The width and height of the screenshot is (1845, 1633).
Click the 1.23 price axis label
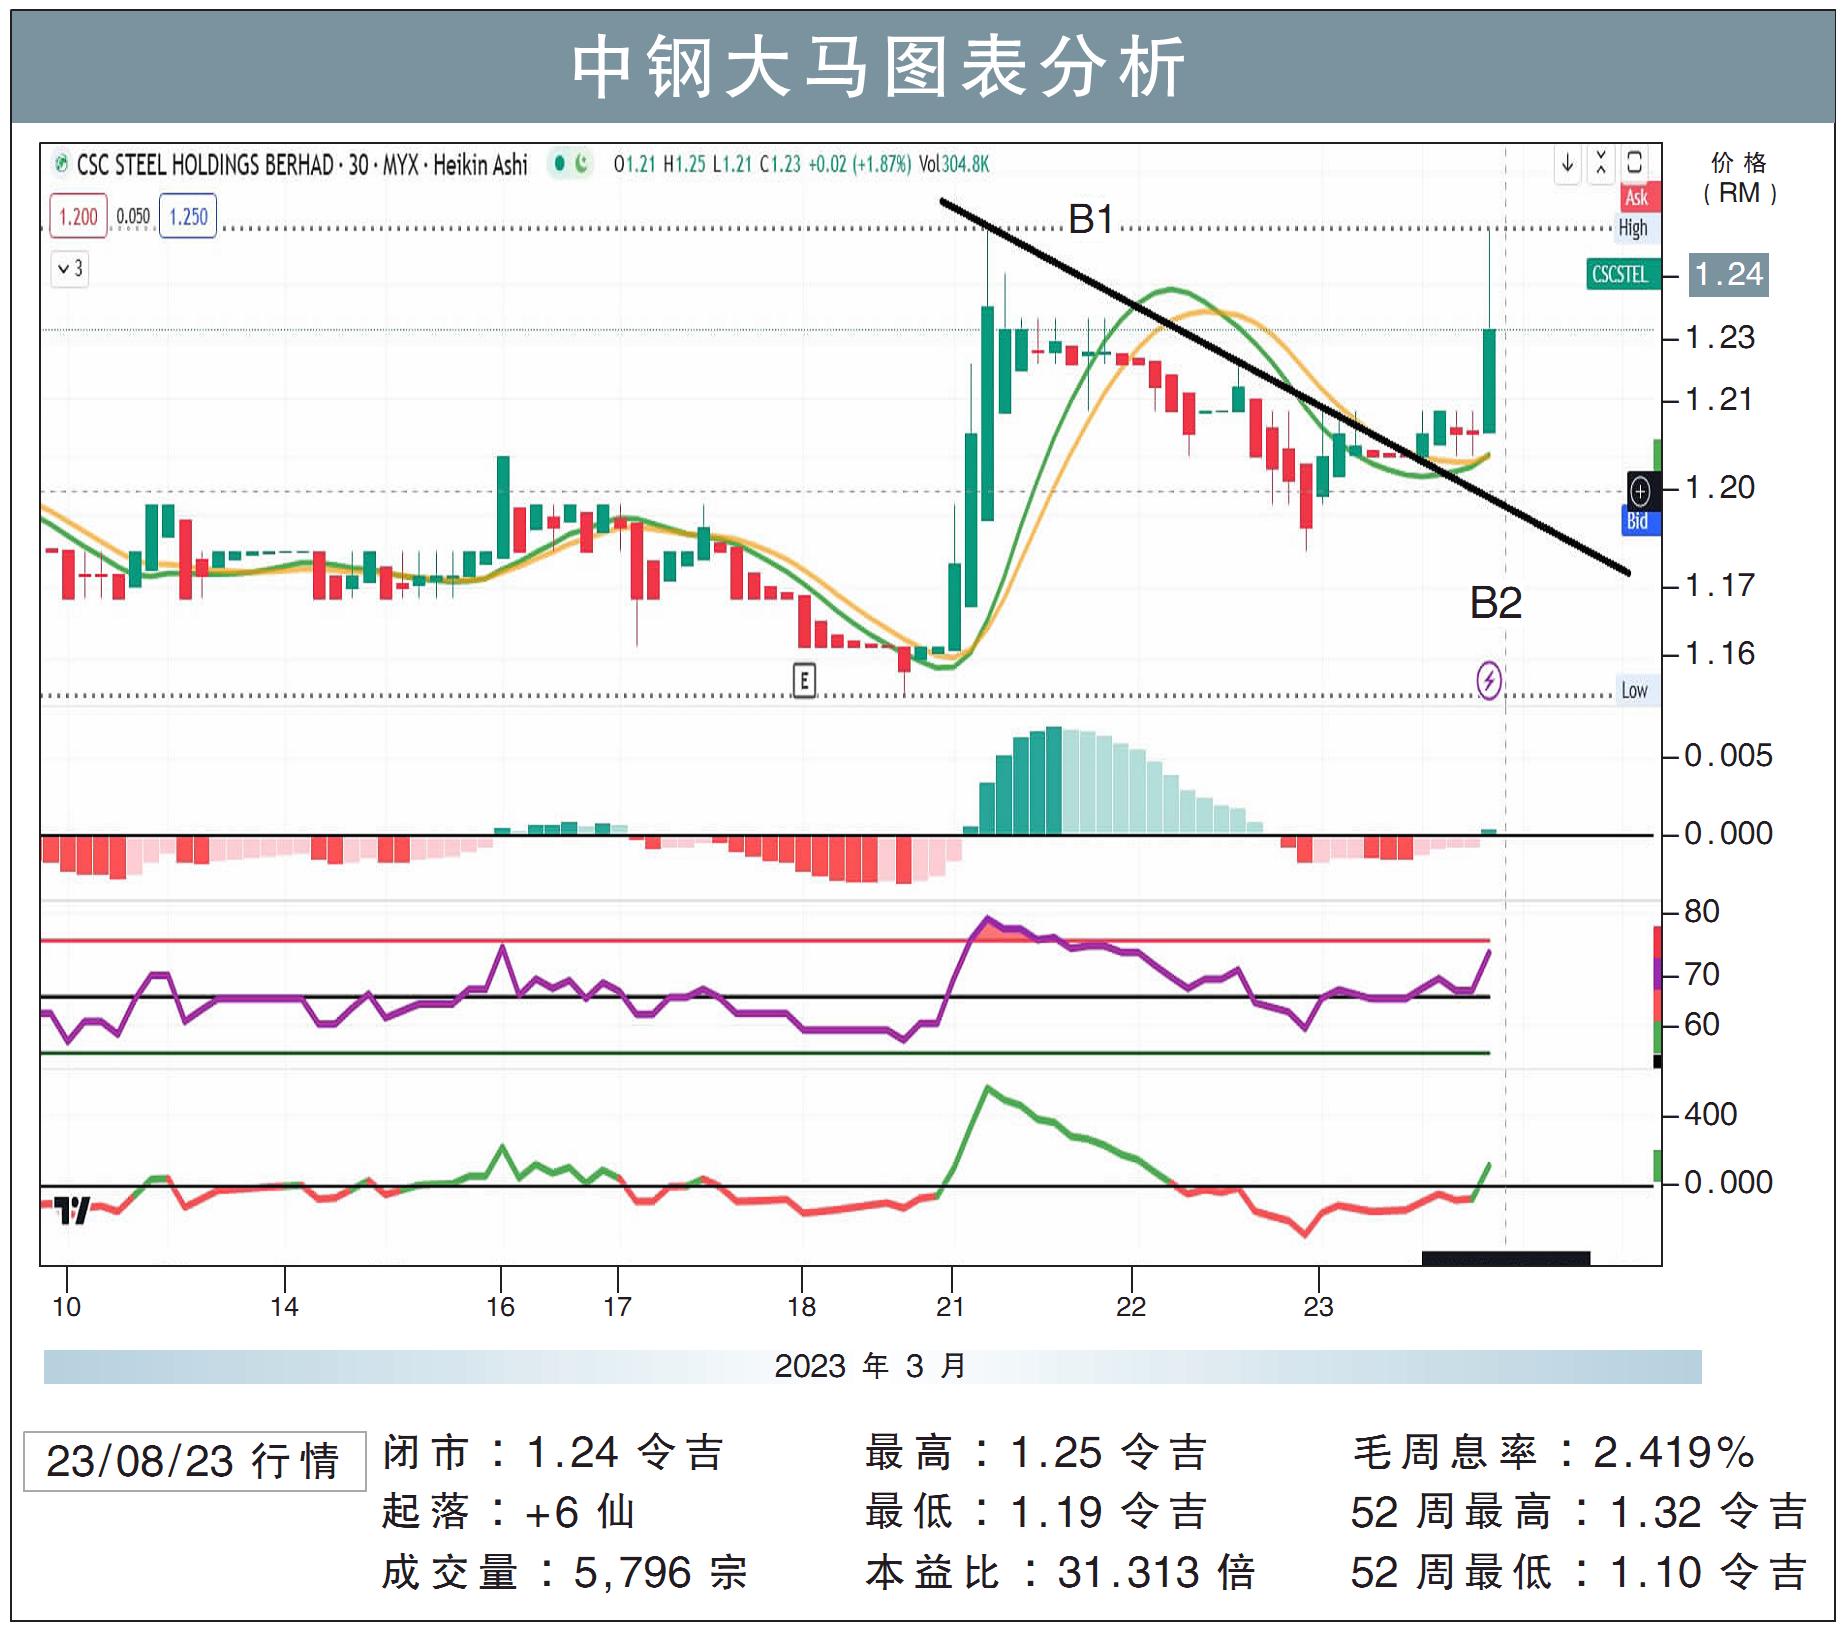click(x=1720, y=338)
